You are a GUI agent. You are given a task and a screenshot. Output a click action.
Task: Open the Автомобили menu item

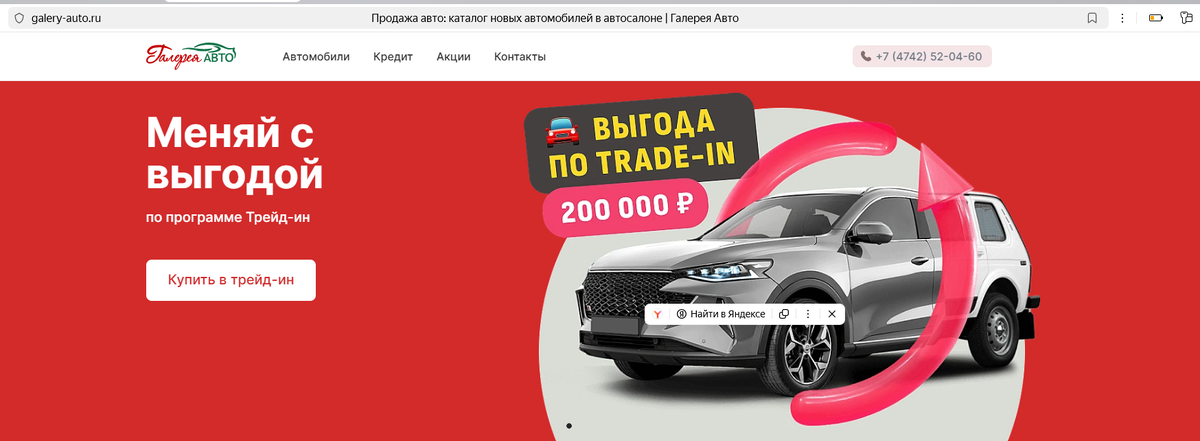[x=316, y=57]
